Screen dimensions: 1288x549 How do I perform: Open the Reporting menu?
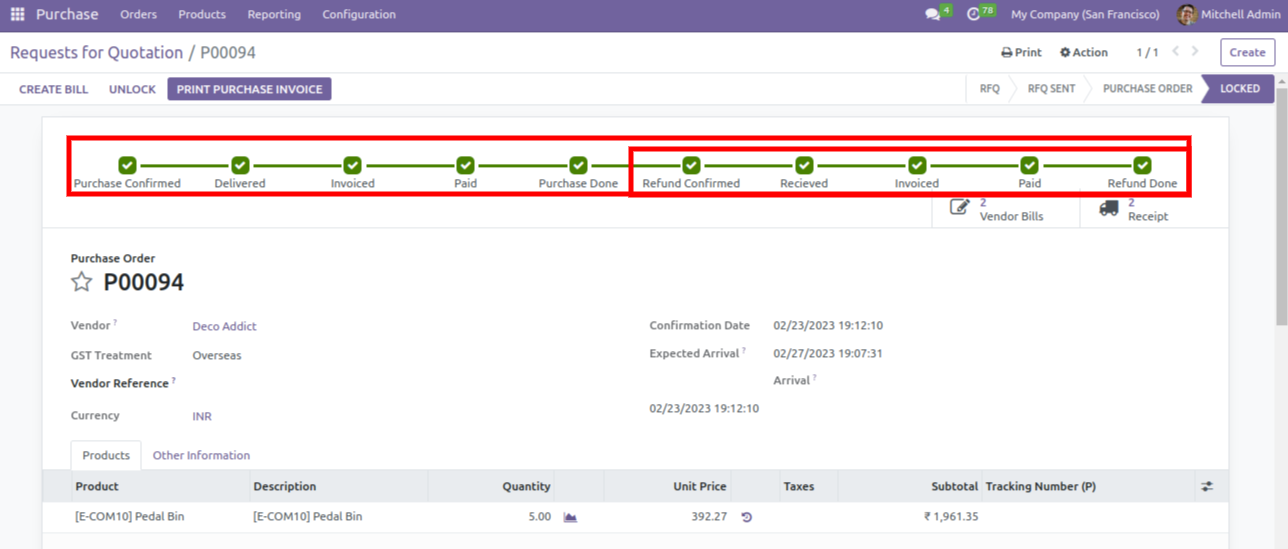coord(274,14)
